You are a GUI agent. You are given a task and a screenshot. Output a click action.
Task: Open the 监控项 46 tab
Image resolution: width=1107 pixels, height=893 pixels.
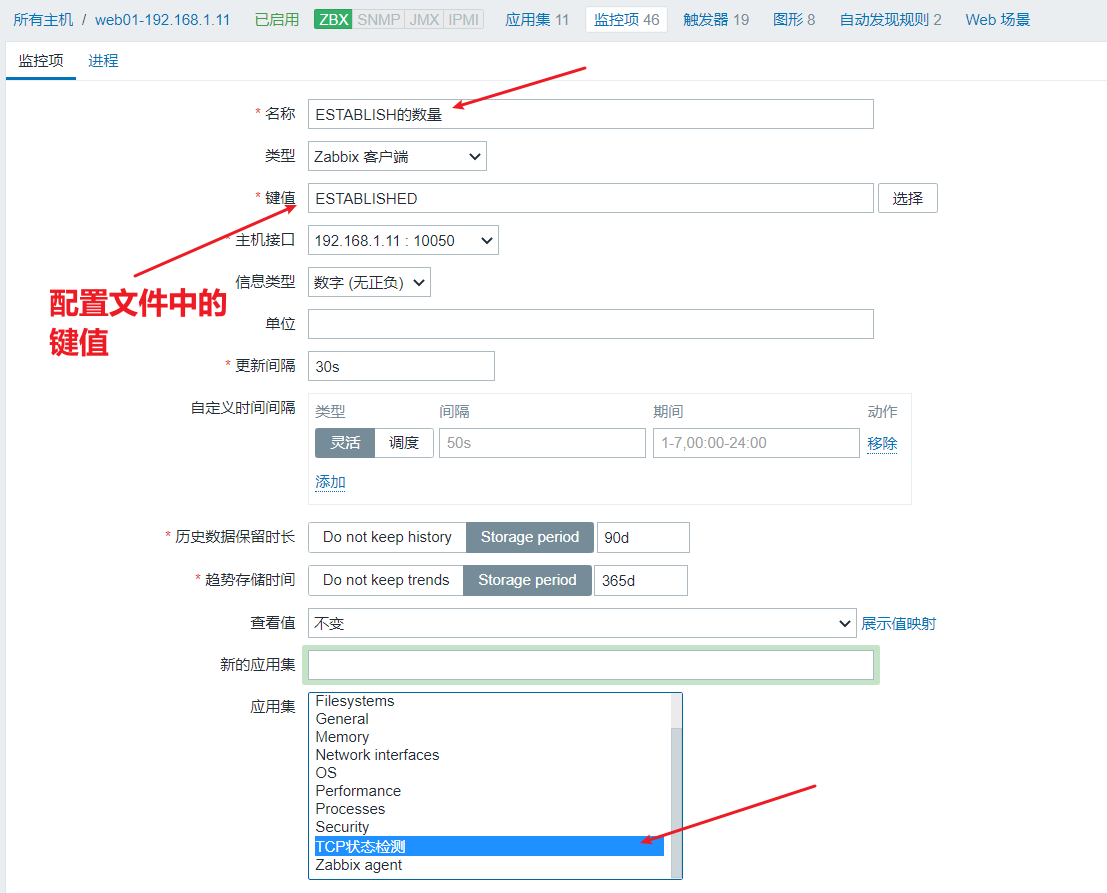pos(626,20)
